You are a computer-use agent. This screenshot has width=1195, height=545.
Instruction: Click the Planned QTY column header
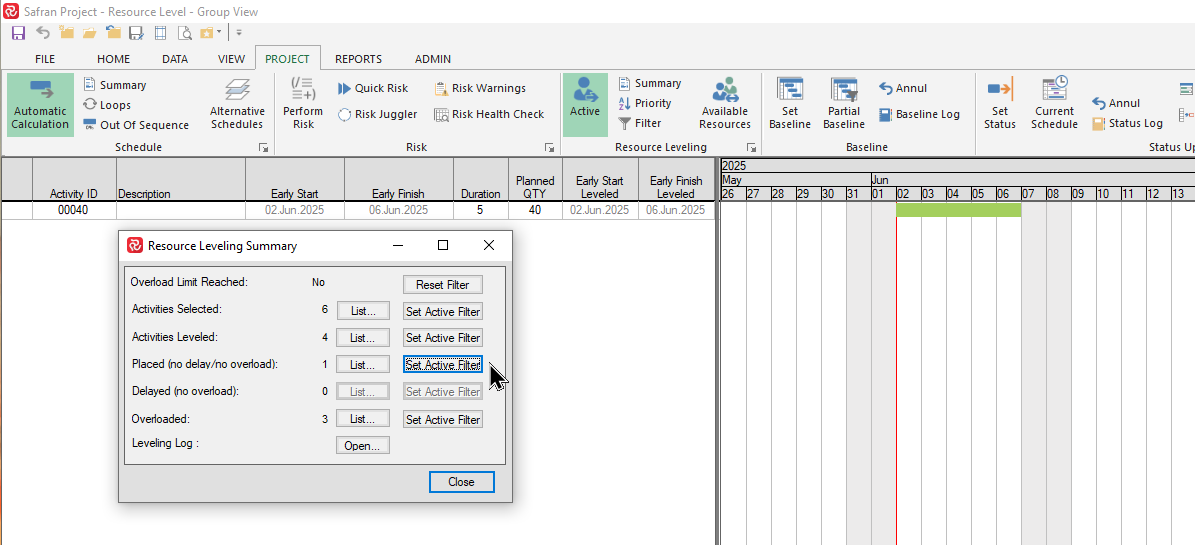click(535, 180)
